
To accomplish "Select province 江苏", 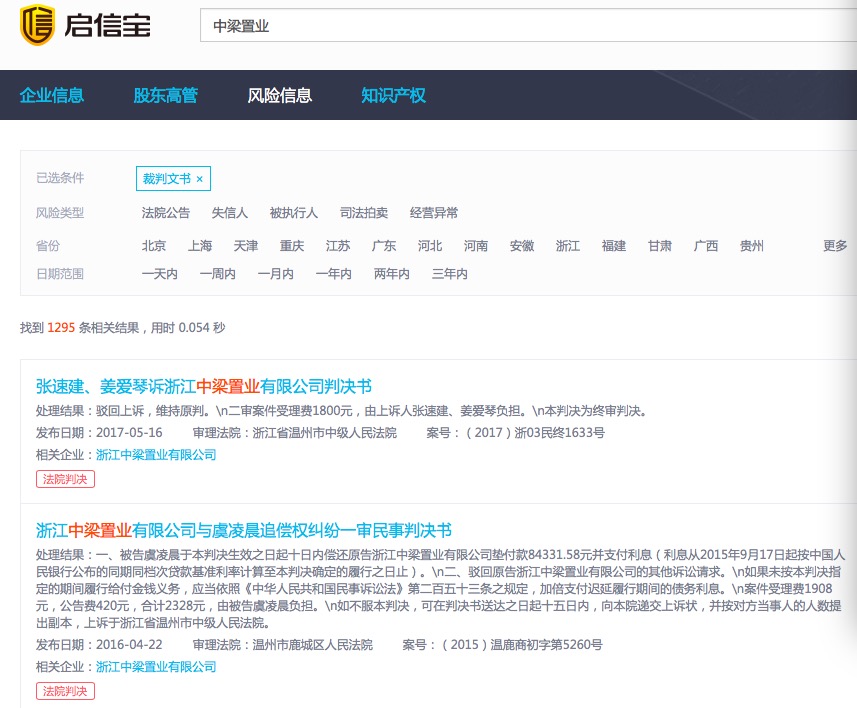I will tap(338, 245).
